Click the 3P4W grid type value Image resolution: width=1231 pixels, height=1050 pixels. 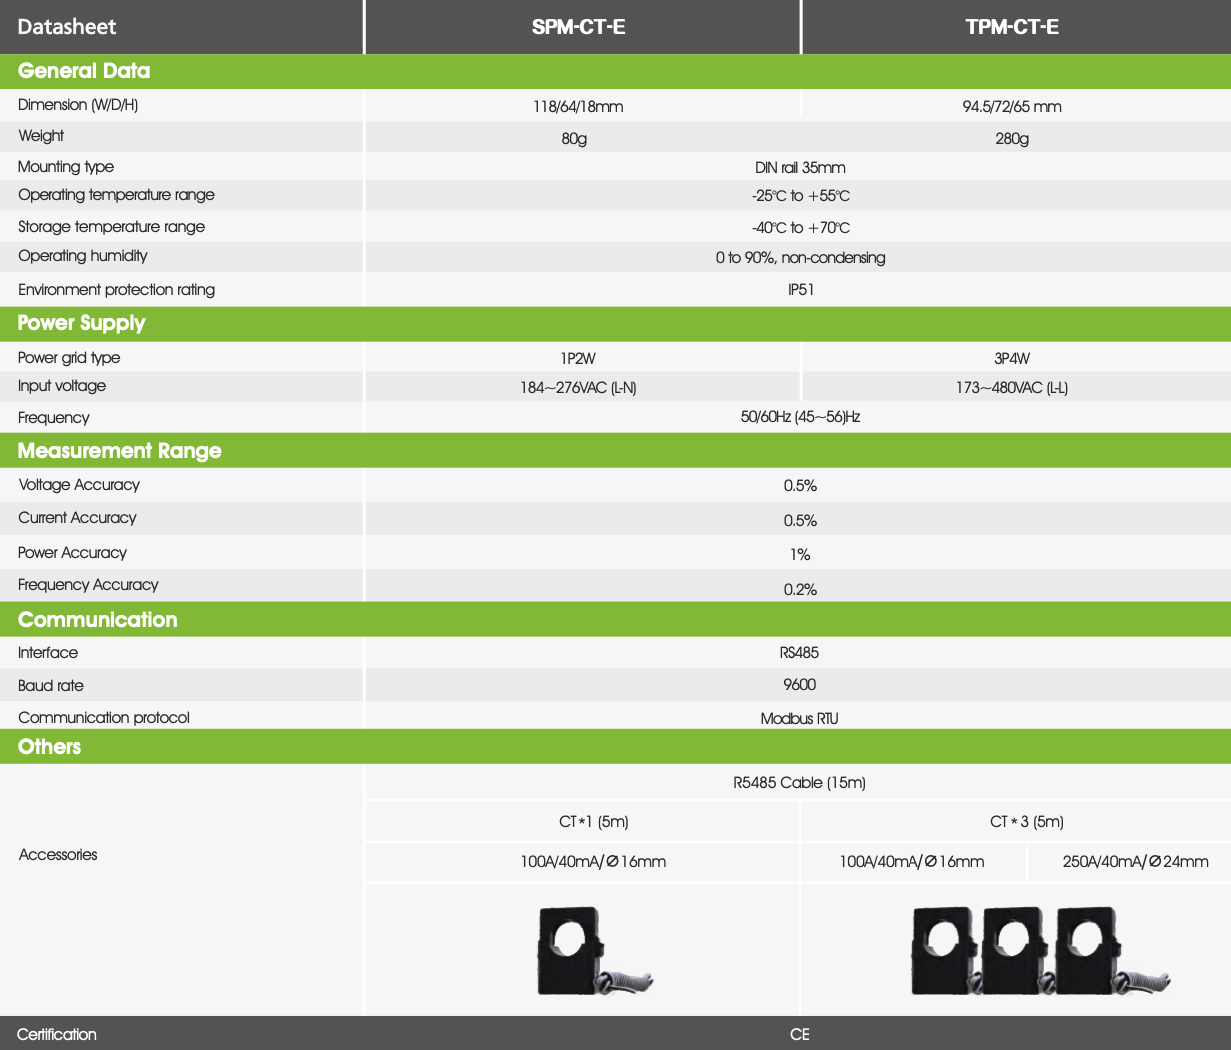point(1012,358)
